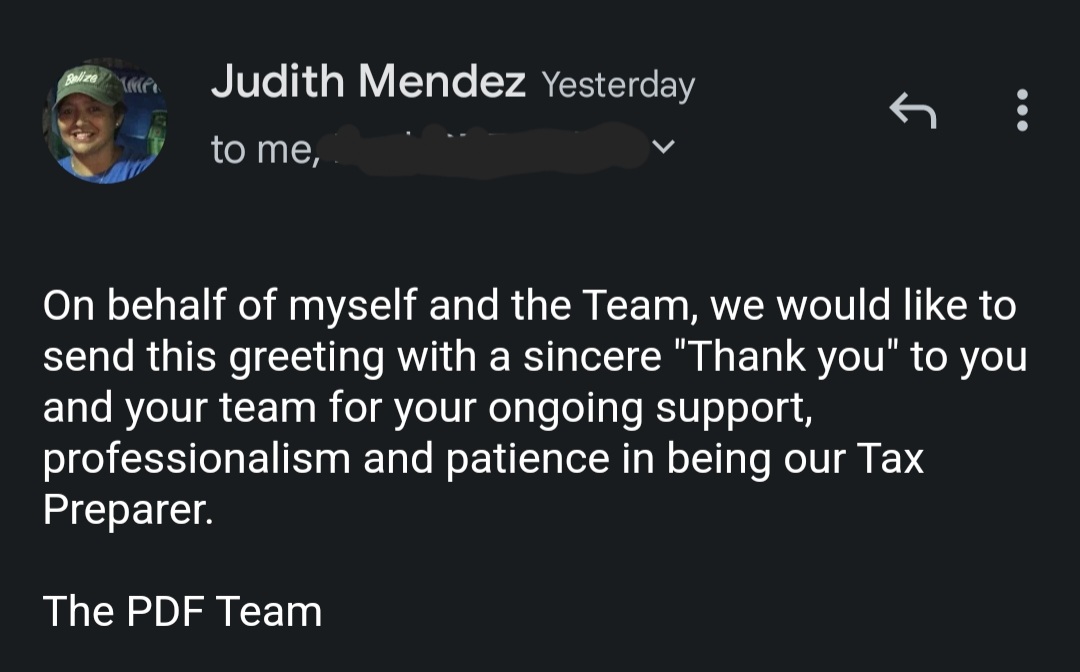Click the word "Preparer." ending the paragraph
This screenshot has height=672, width=1080.
128,510
